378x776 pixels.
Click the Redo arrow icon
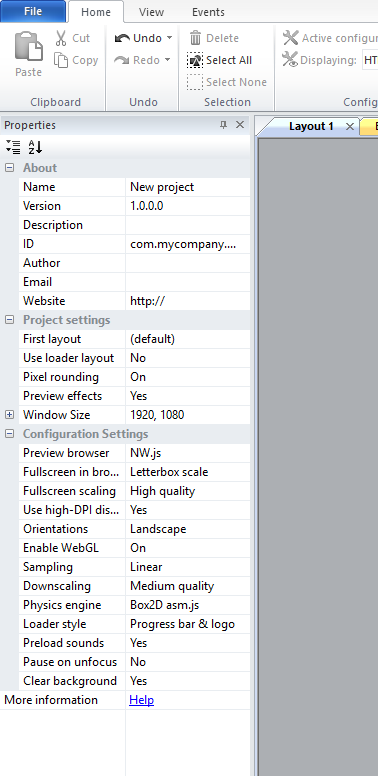[x=122, y=60]
